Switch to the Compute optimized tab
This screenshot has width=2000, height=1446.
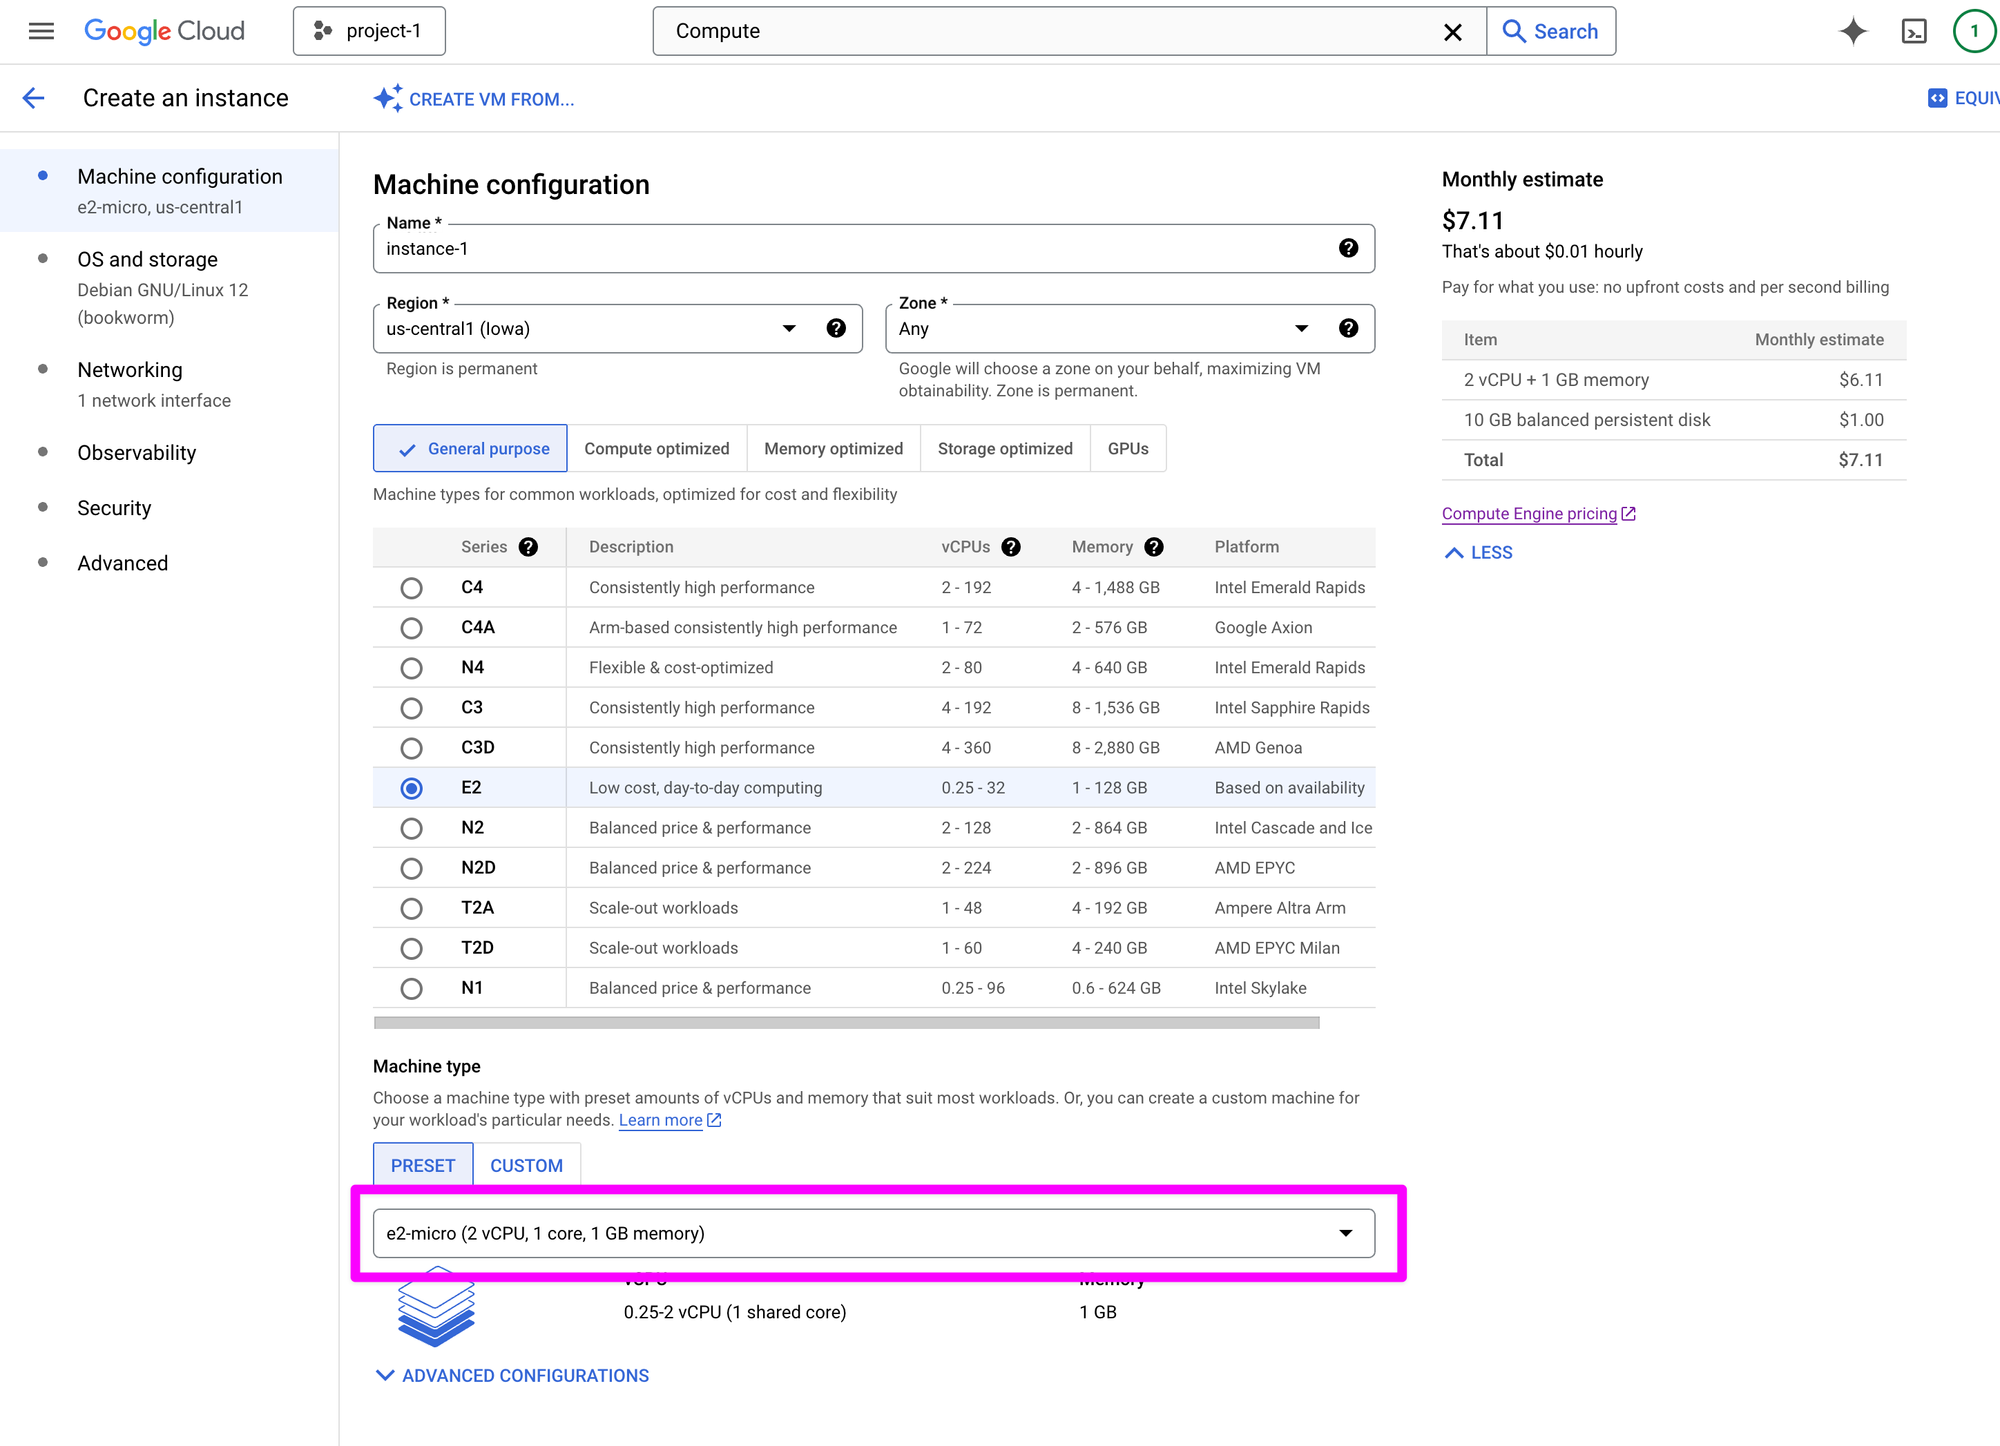point(656,449)
